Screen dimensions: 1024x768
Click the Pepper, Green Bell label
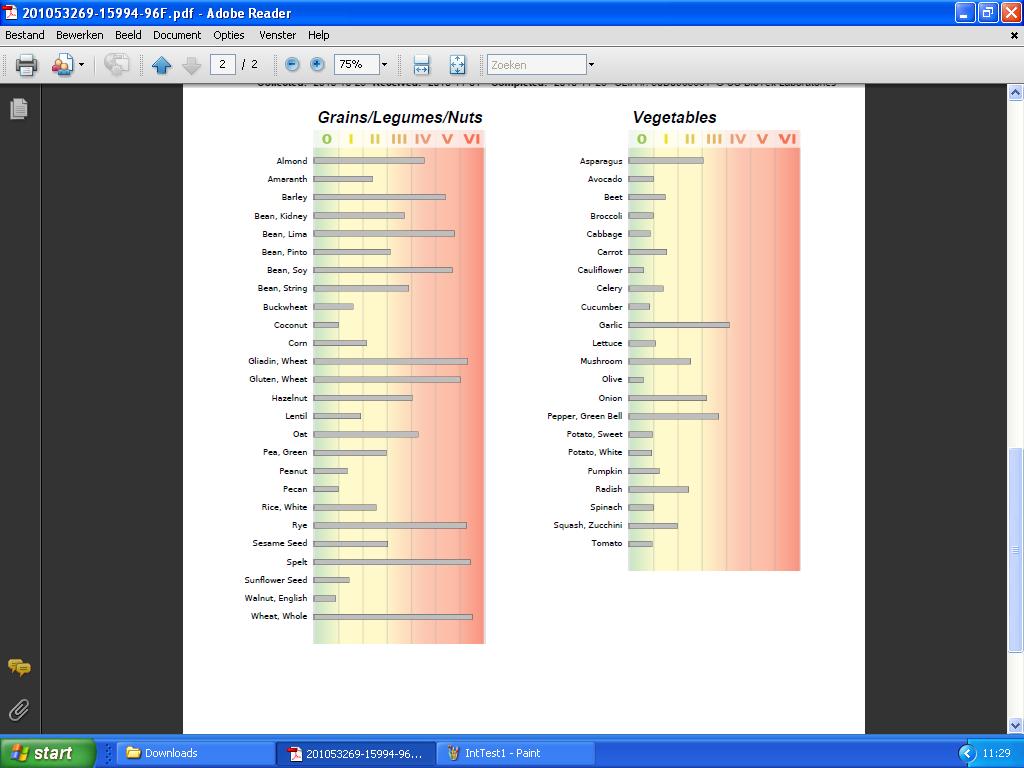coord(584,416)
